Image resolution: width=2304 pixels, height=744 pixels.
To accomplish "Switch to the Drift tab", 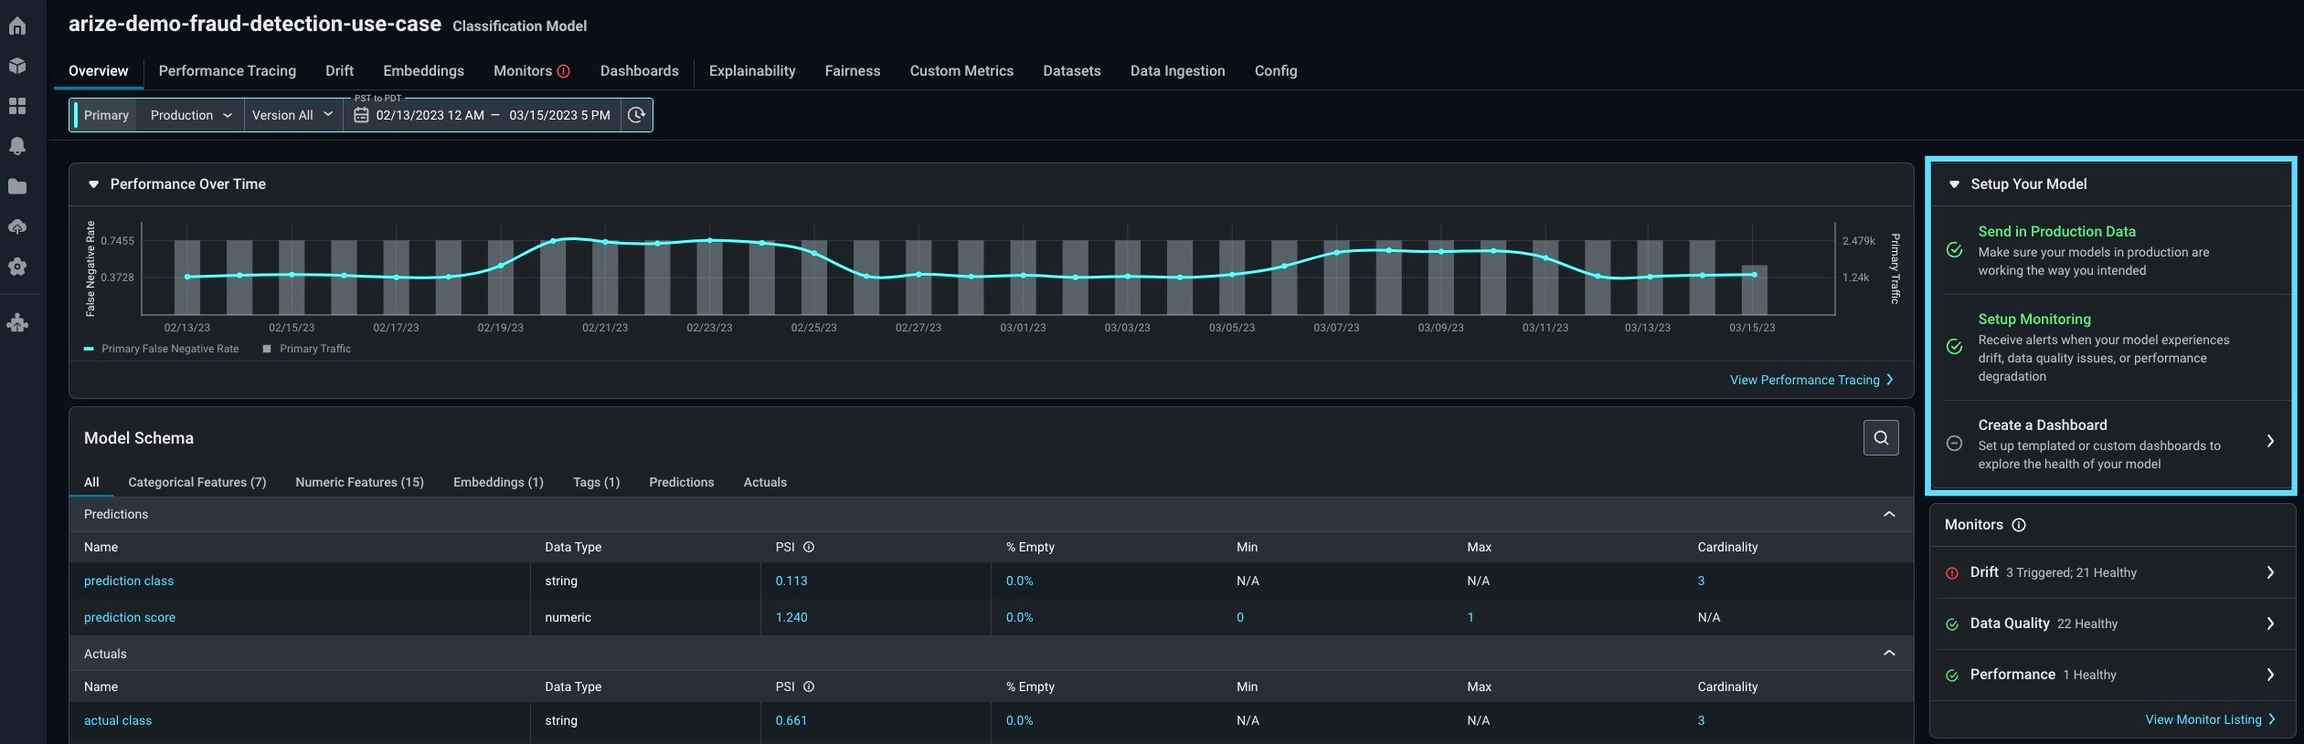I will pyautogui.click(x=339, y=71).
